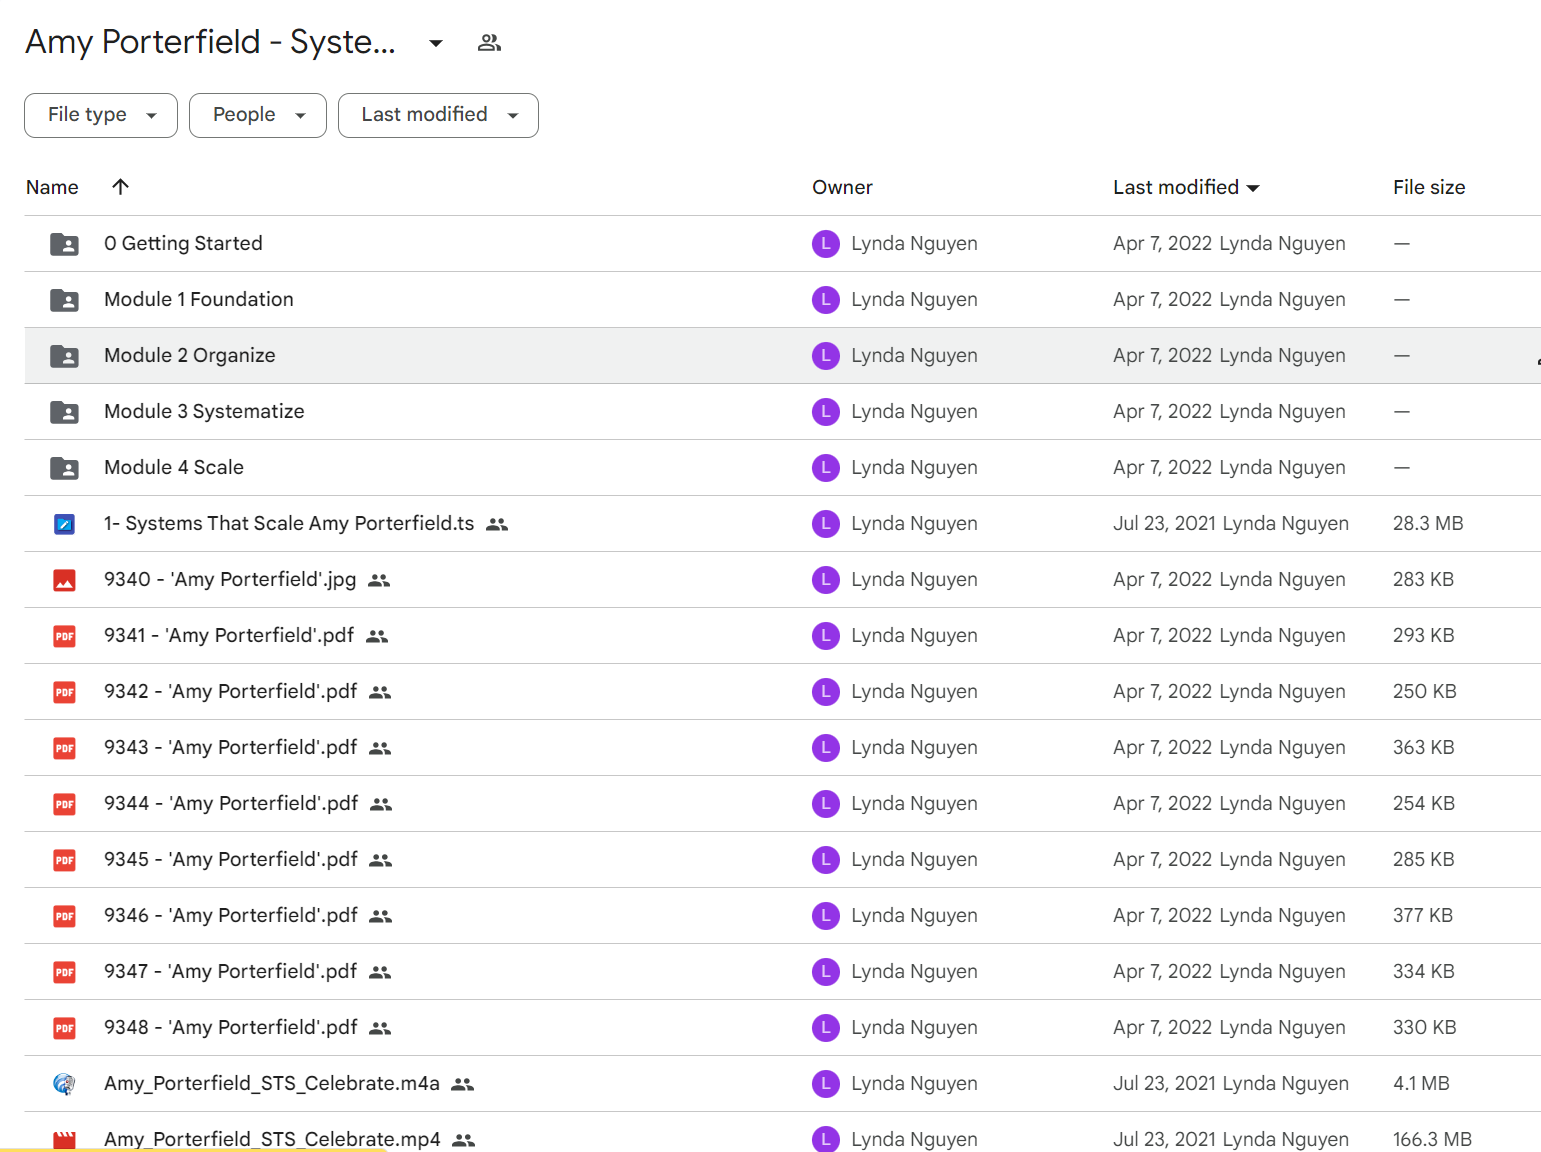Click the shared icon next to Systems That Scale.ts
This screenshot has height=1152, width=1541.
click(x=497, y=524)
